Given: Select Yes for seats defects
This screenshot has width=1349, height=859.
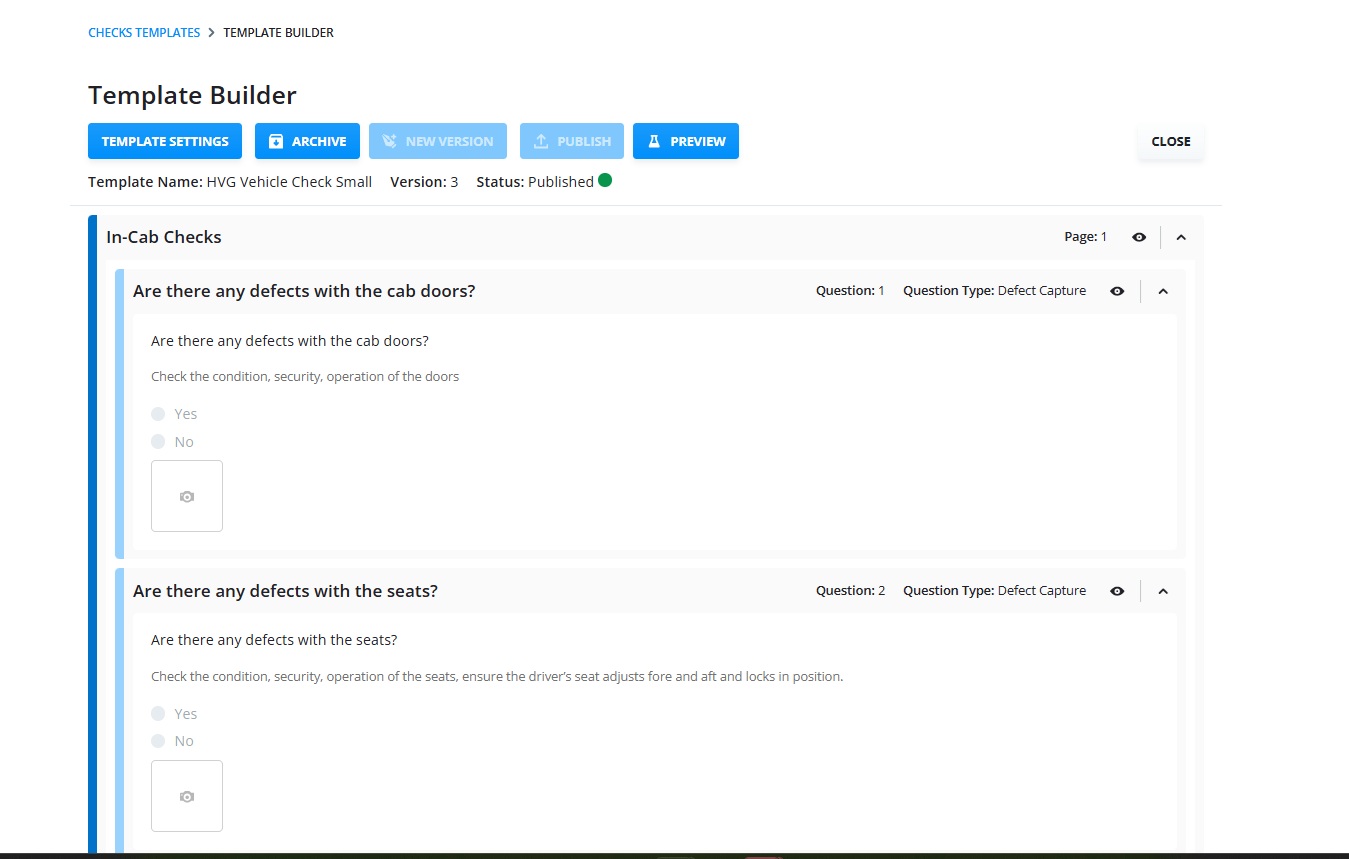Looking at the screenshot, I should (x=158, y=714).
